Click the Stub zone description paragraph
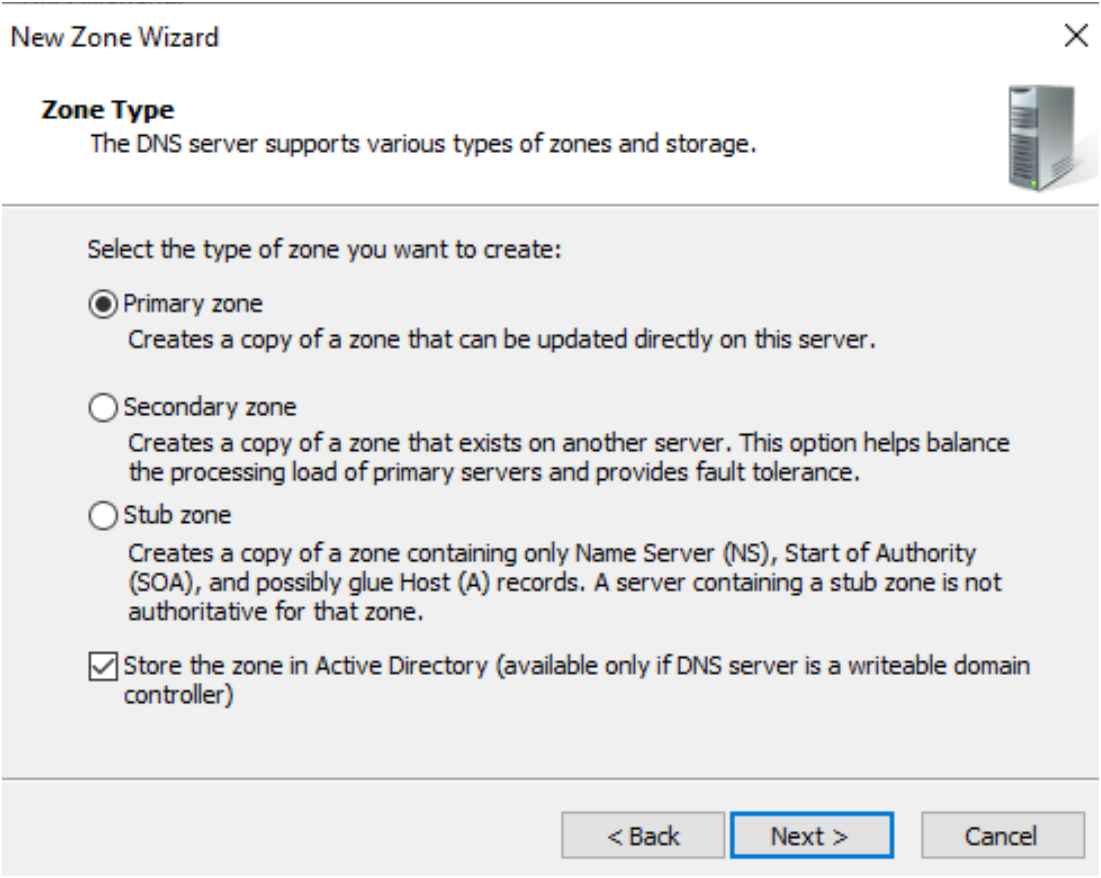 point(565,582)
